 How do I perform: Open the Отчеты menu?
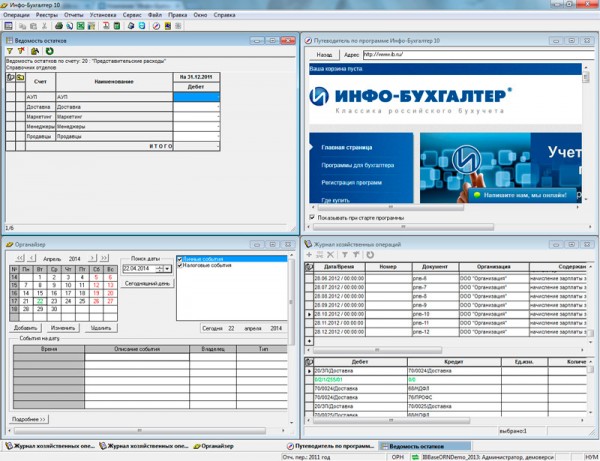pyautogui.click(x=74, y=15)
